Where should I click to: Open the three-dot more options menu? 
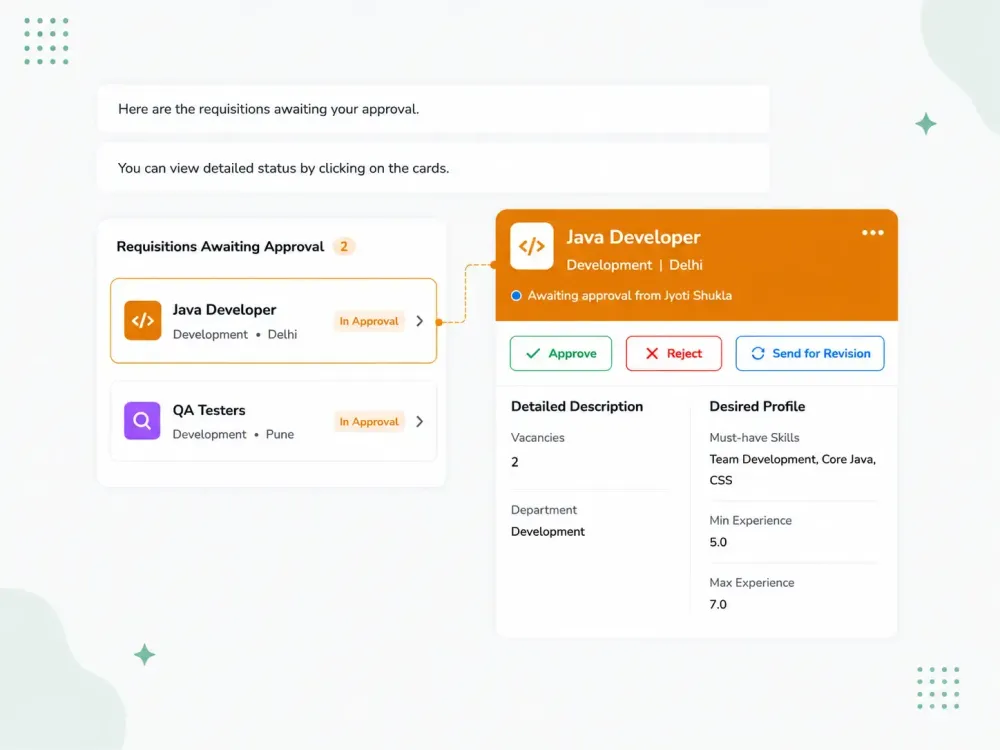click(872, 233)
